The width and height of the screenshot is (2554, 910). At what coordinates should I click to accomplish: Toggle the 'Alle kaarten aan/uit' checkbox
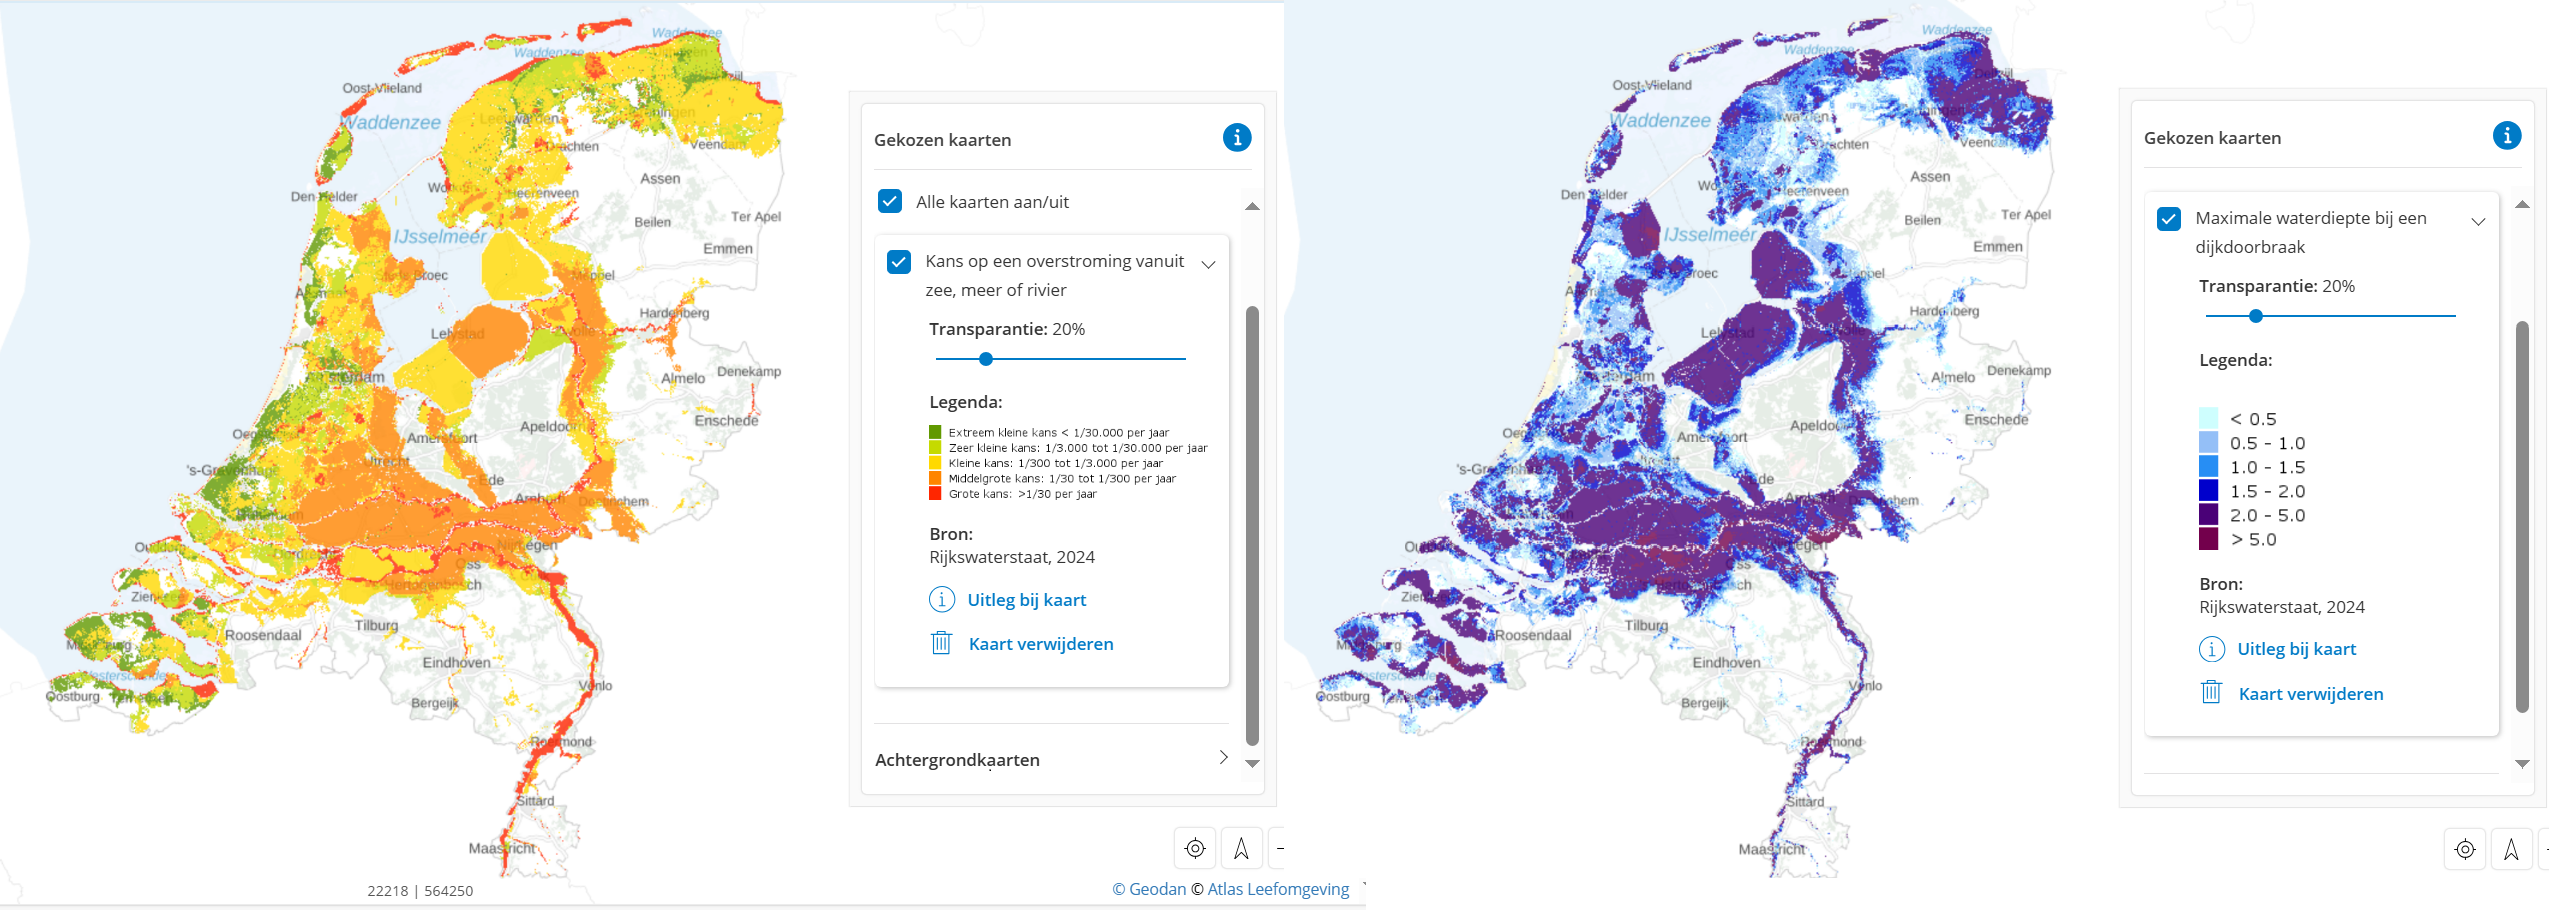click(890, 202)
